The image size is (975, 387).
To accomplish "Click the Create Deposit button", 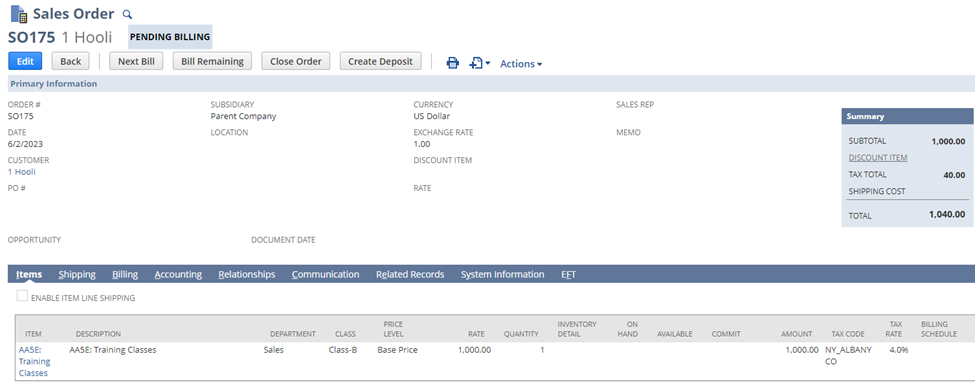I will (381, 61).
